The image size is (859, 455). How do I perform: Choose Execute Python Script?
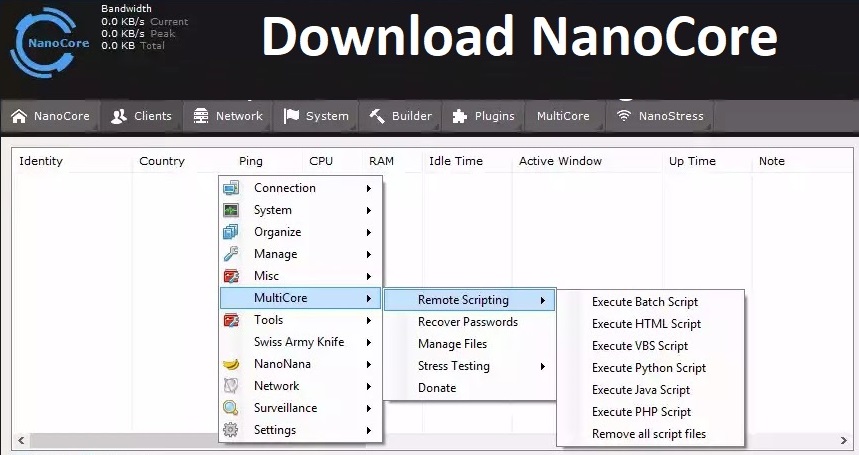[x=650, y=368]
